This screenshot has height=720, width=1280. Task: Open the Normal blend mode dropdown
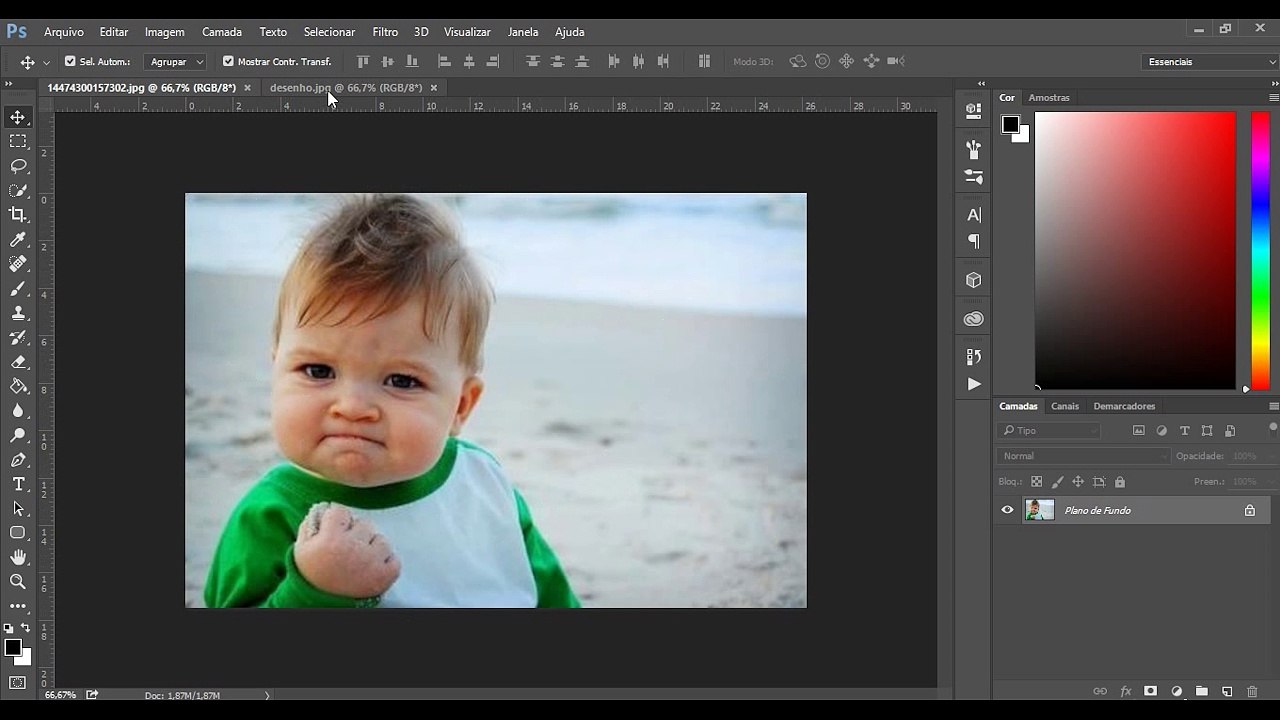point(1083,456)
